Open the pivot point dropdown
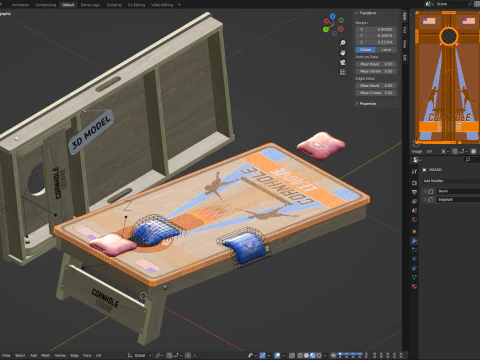 [x=159, y=355]
